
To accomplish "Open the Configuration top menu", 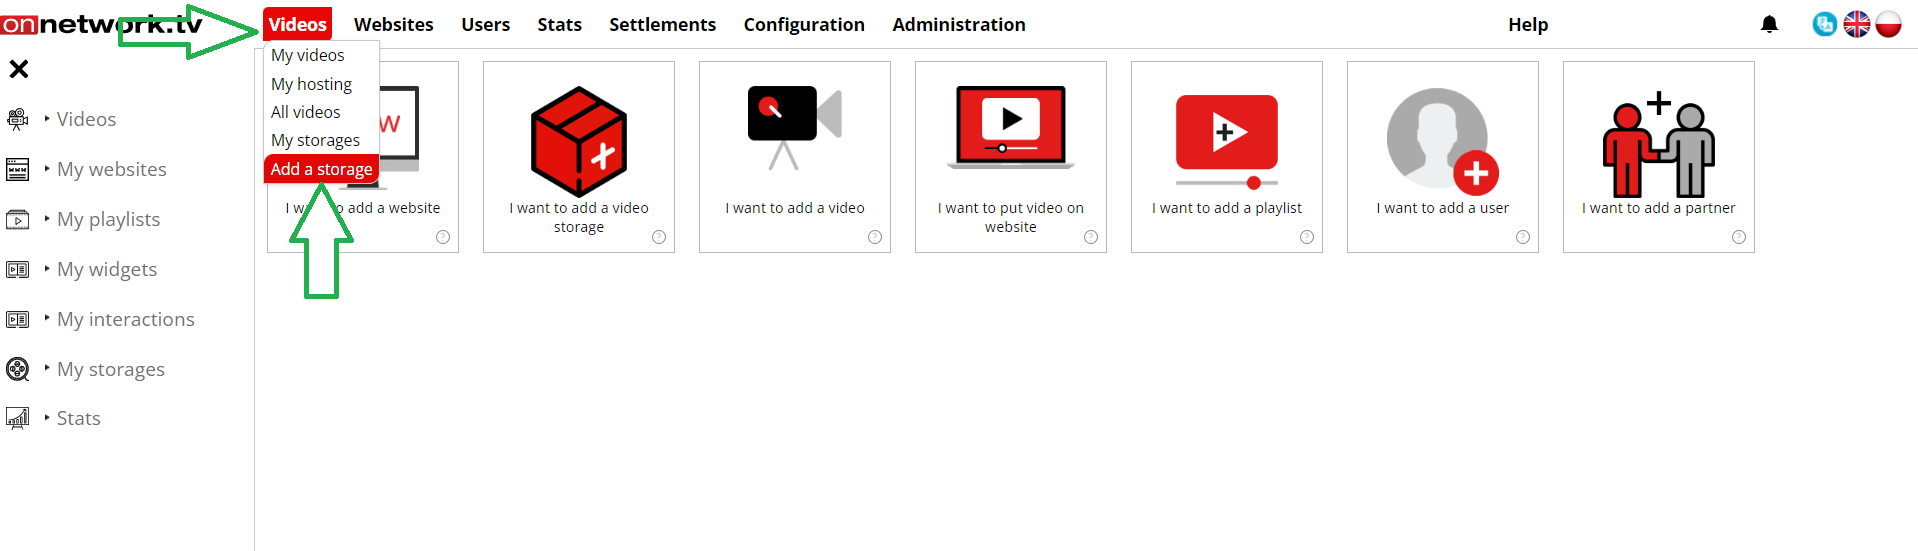I will tap(803, 24).
